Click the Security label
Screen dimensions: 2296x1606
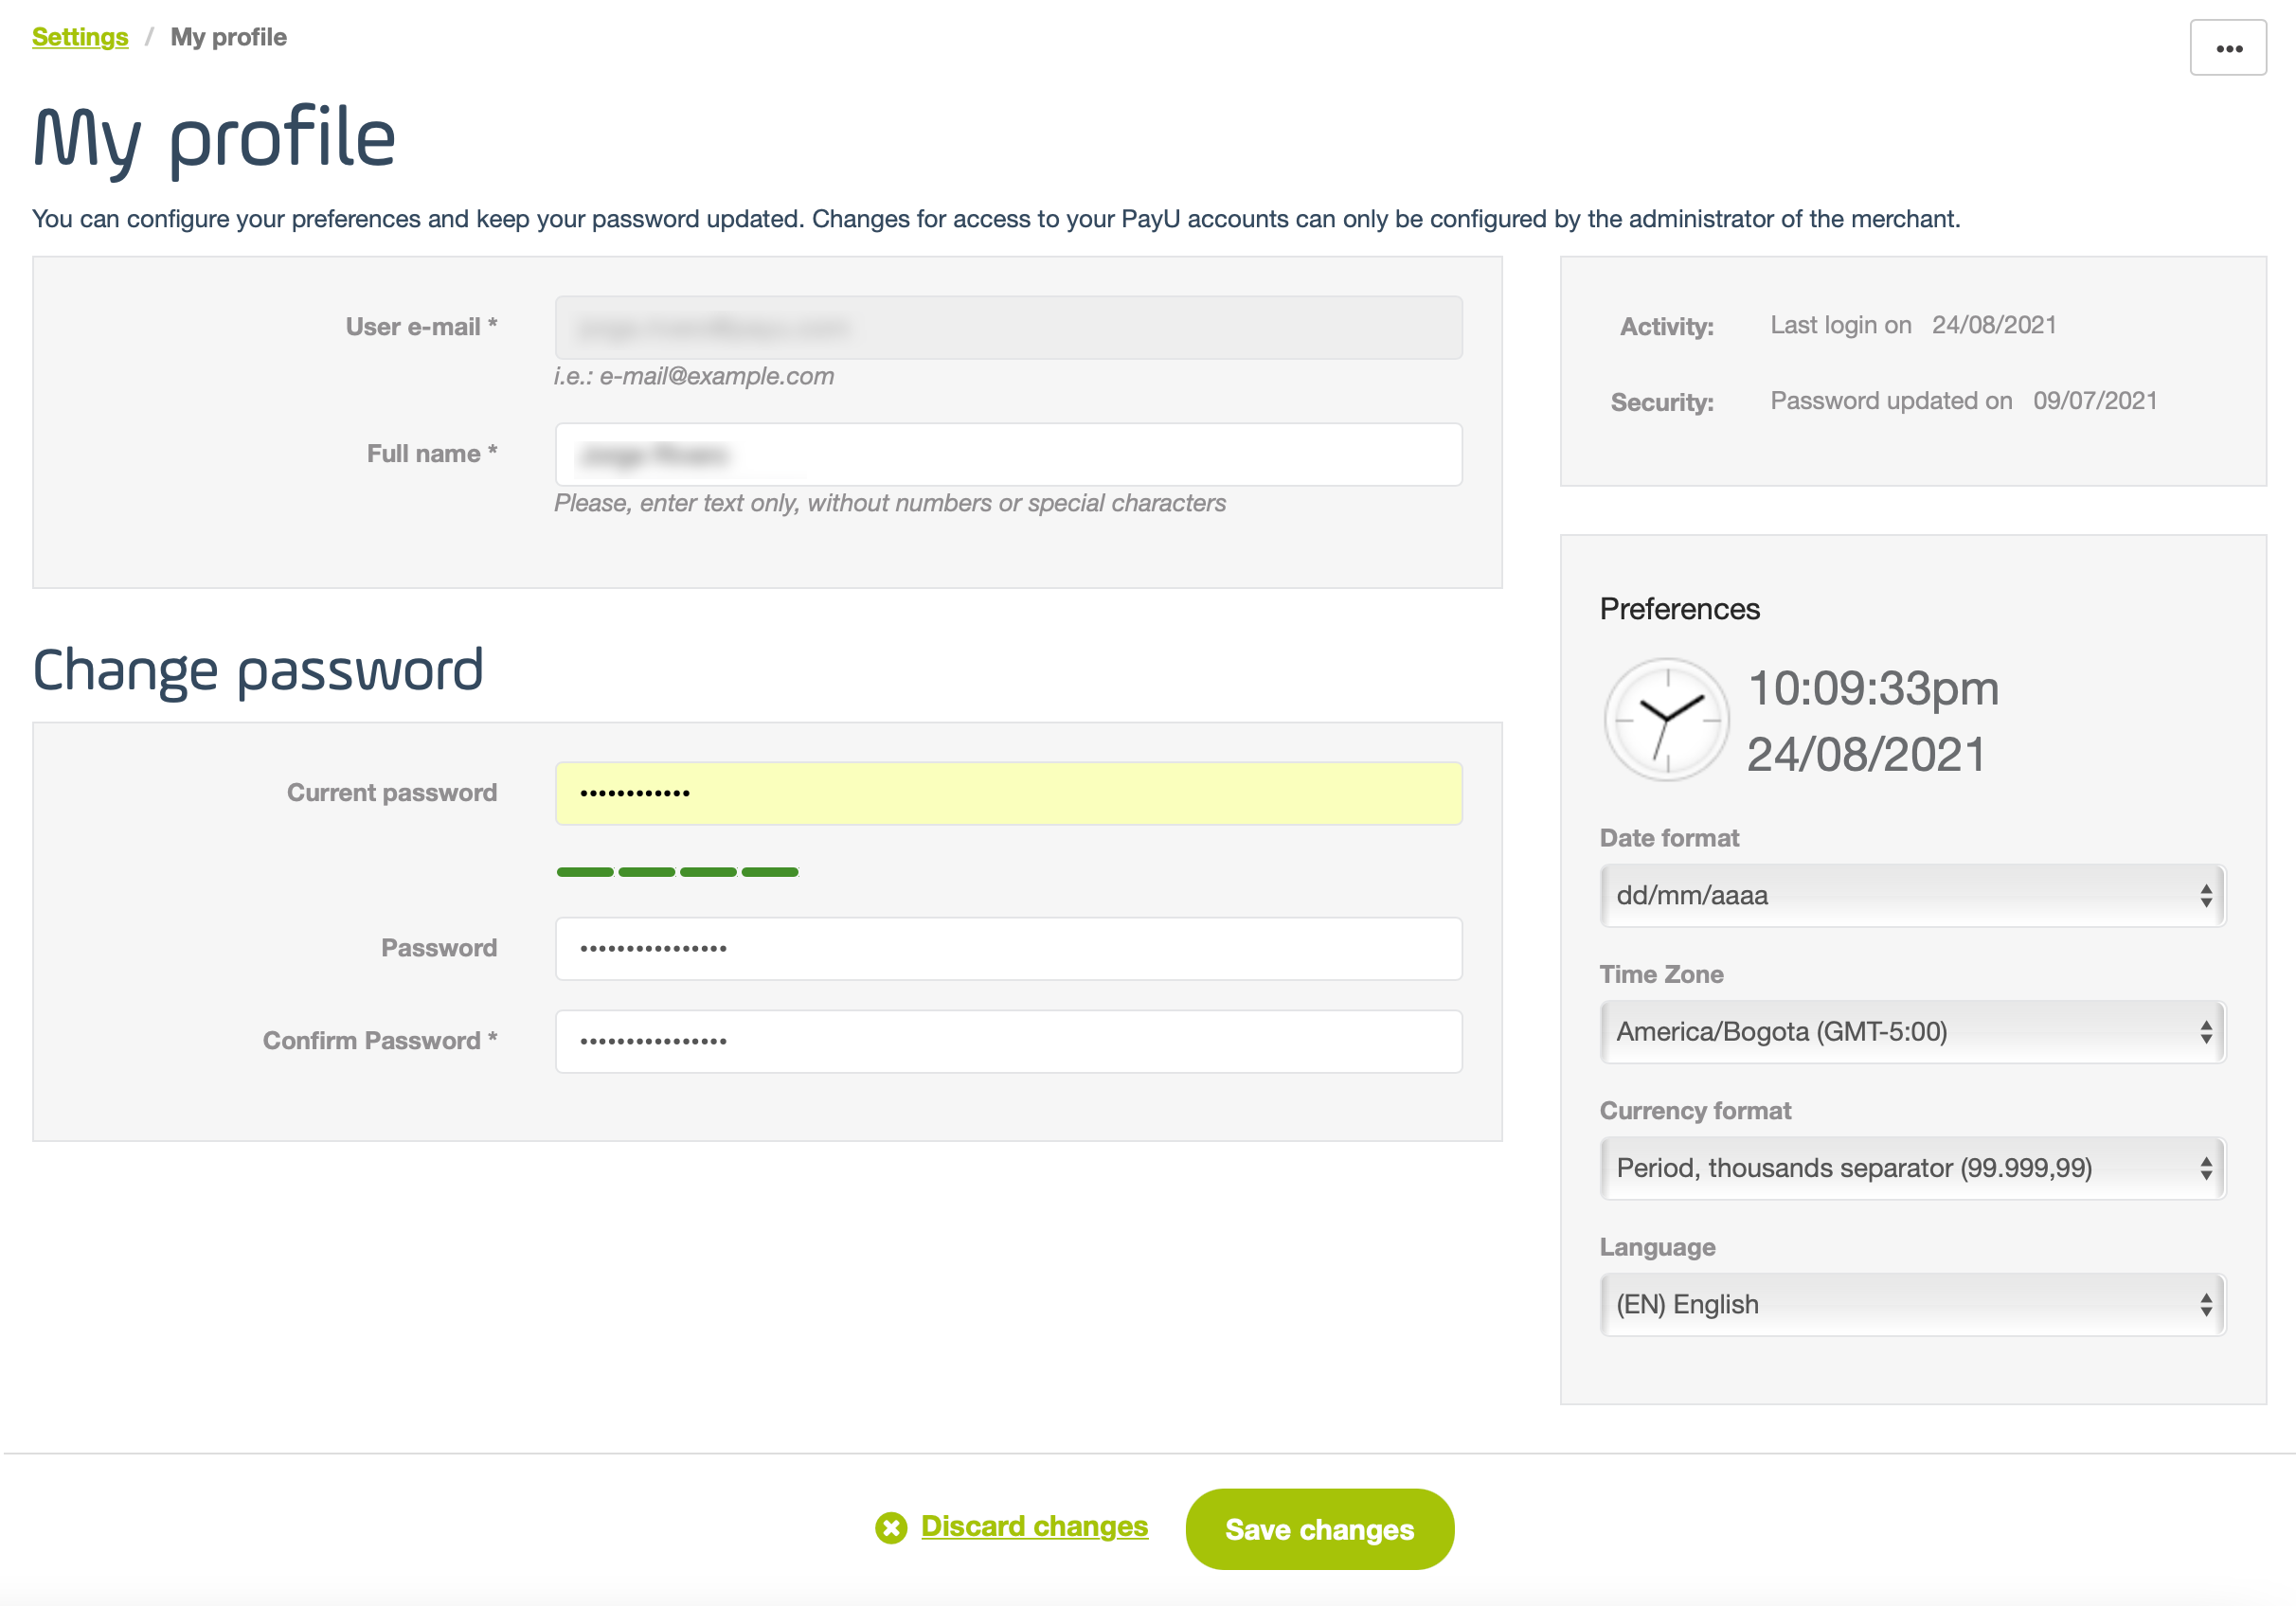tap(1662, 403)
